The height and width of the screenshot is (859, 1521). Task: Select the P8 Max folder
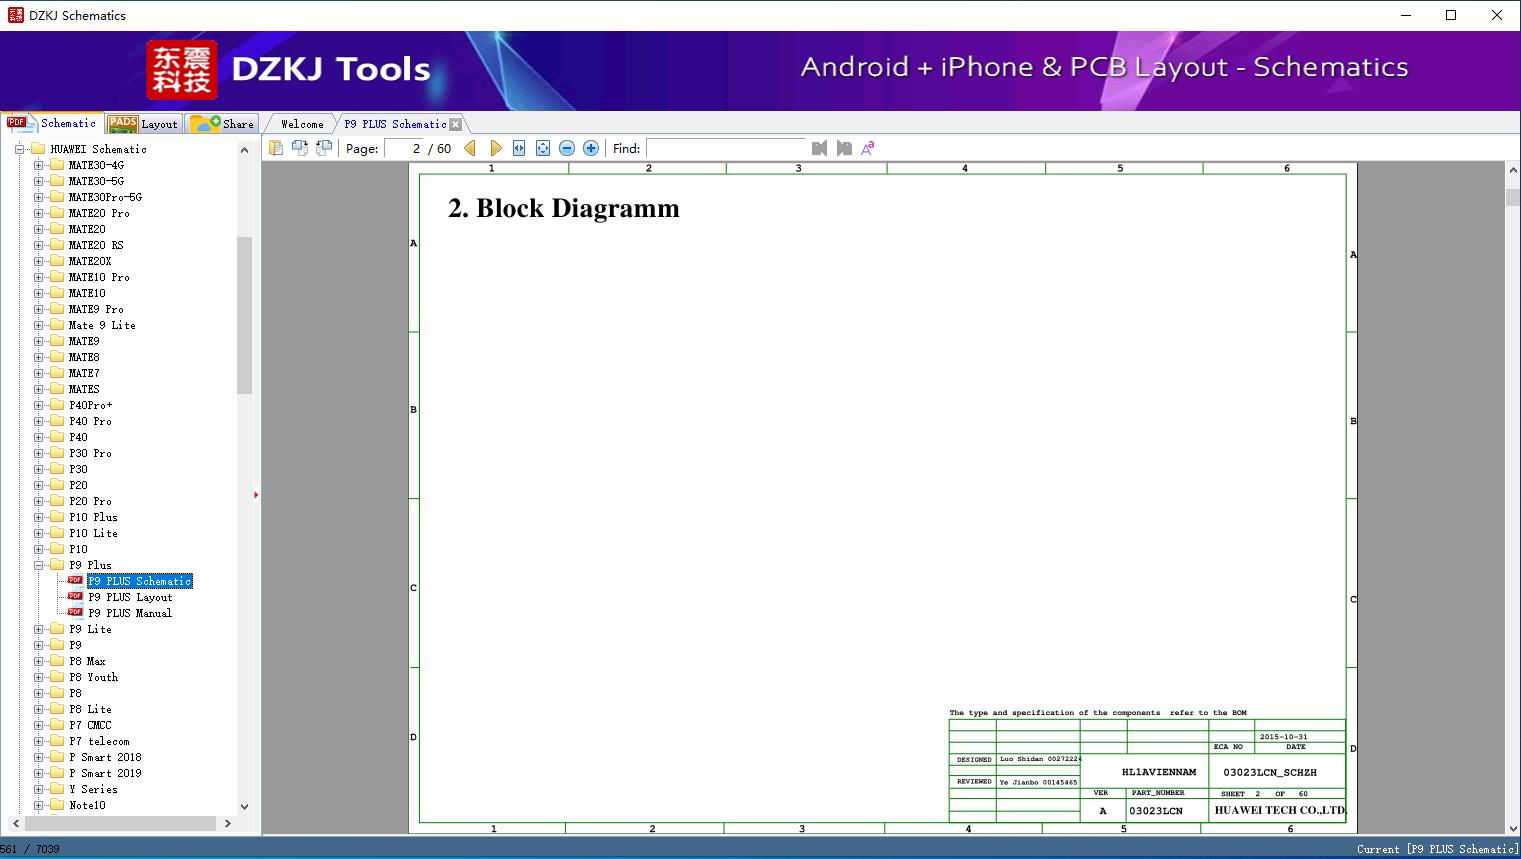click(x=87, y=661)
